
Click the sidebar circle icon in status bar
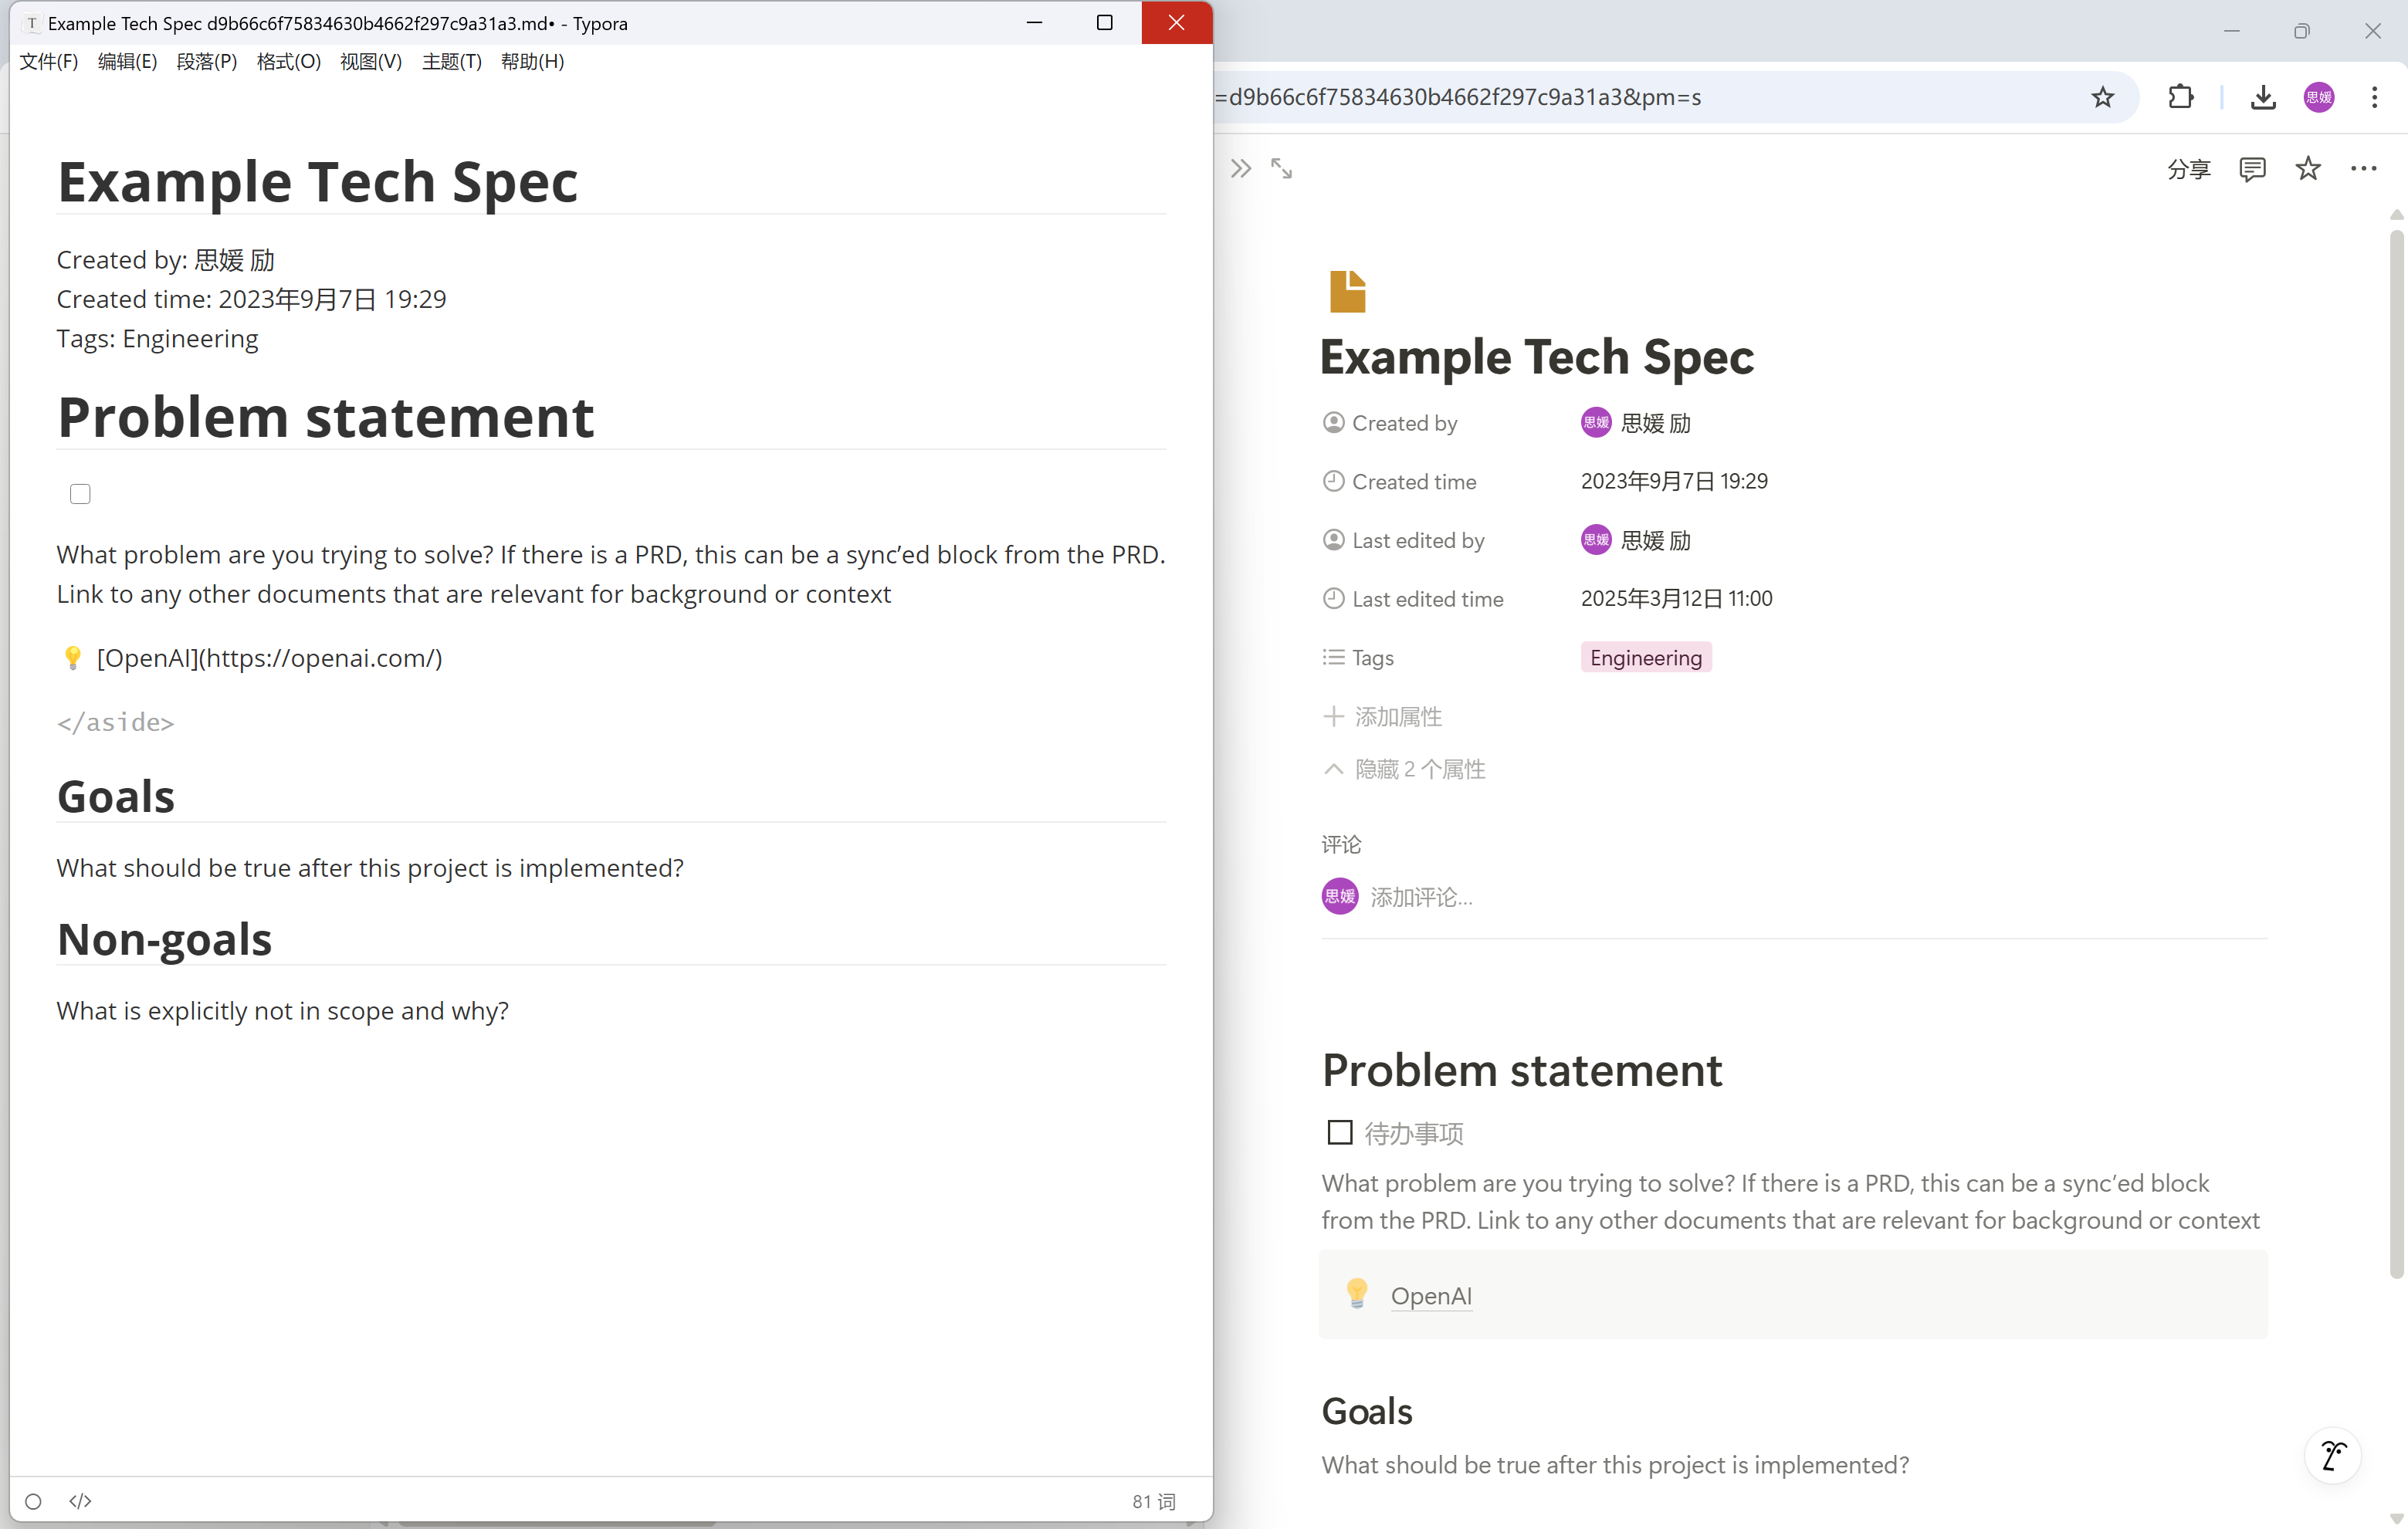33,1501
